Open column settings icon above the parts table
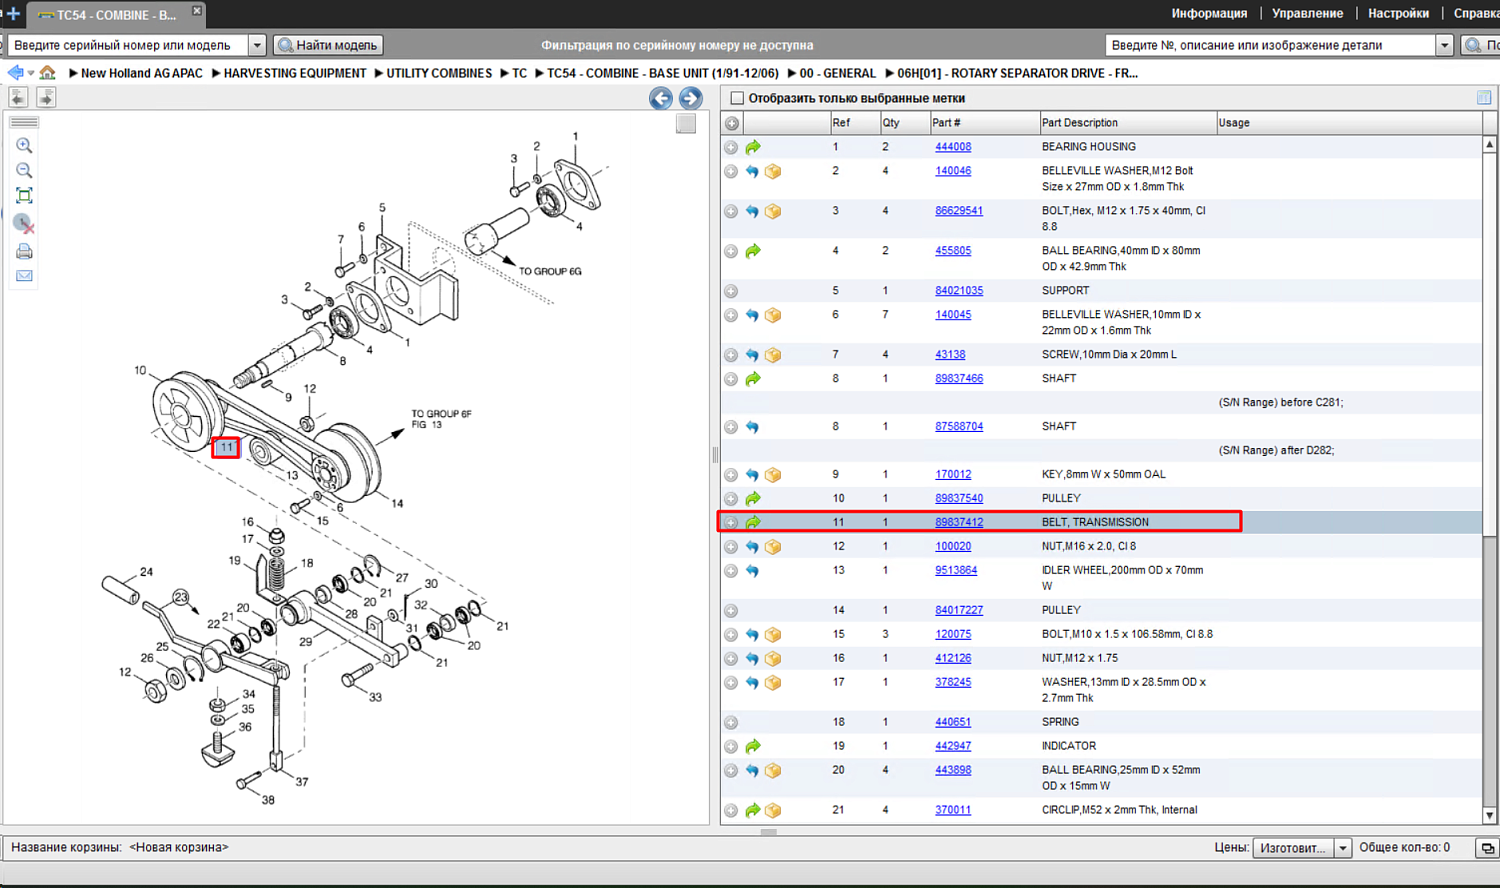The image size is (1500, 888). pos(1484,98)
